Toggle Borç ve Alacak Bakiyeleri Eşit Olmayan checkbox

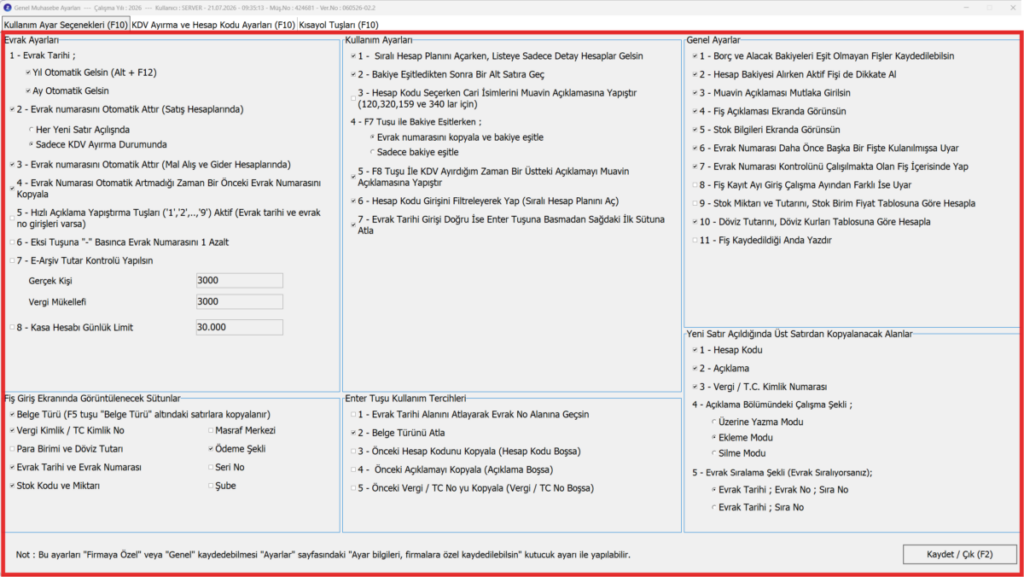click(695, 56)
